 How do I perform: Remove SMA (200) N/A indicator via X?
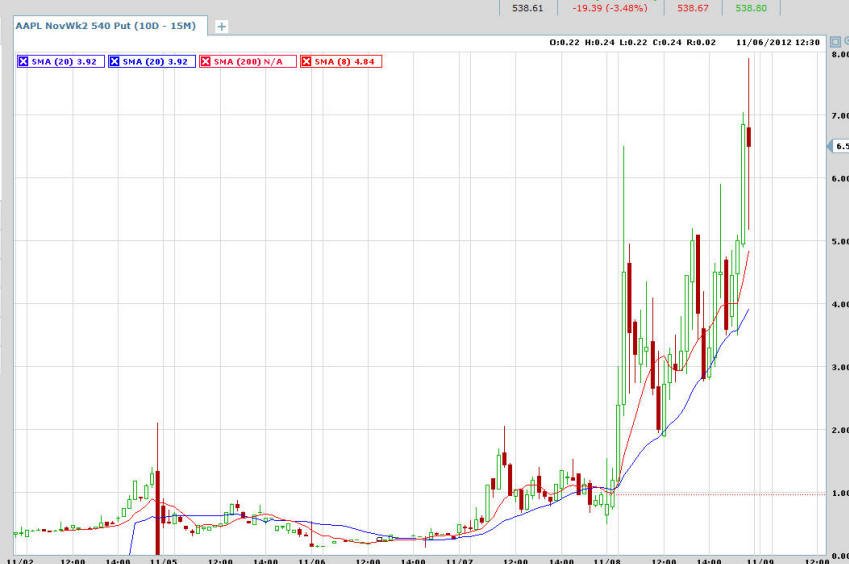205,62
